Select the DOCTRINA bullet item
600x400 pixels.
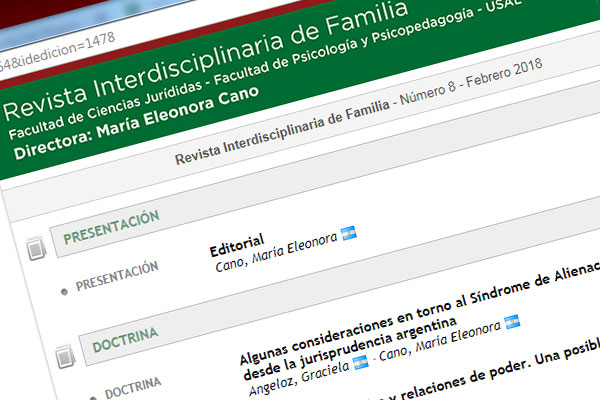coord(133,388)
